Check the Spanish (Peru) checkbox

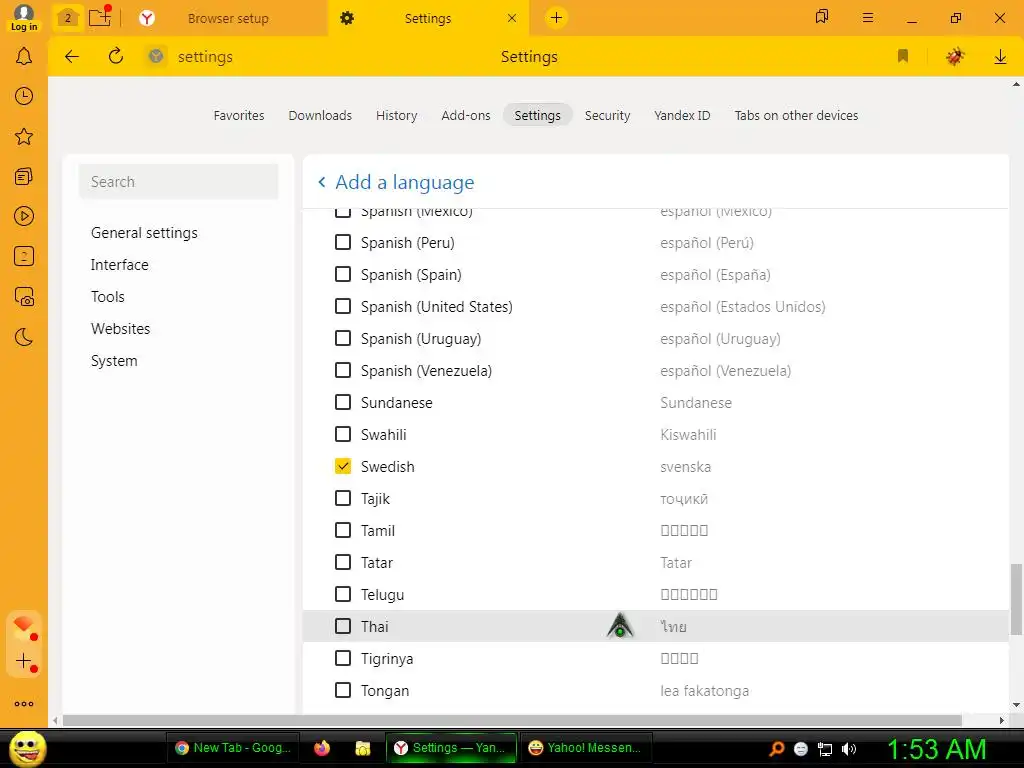click(343, 242)
